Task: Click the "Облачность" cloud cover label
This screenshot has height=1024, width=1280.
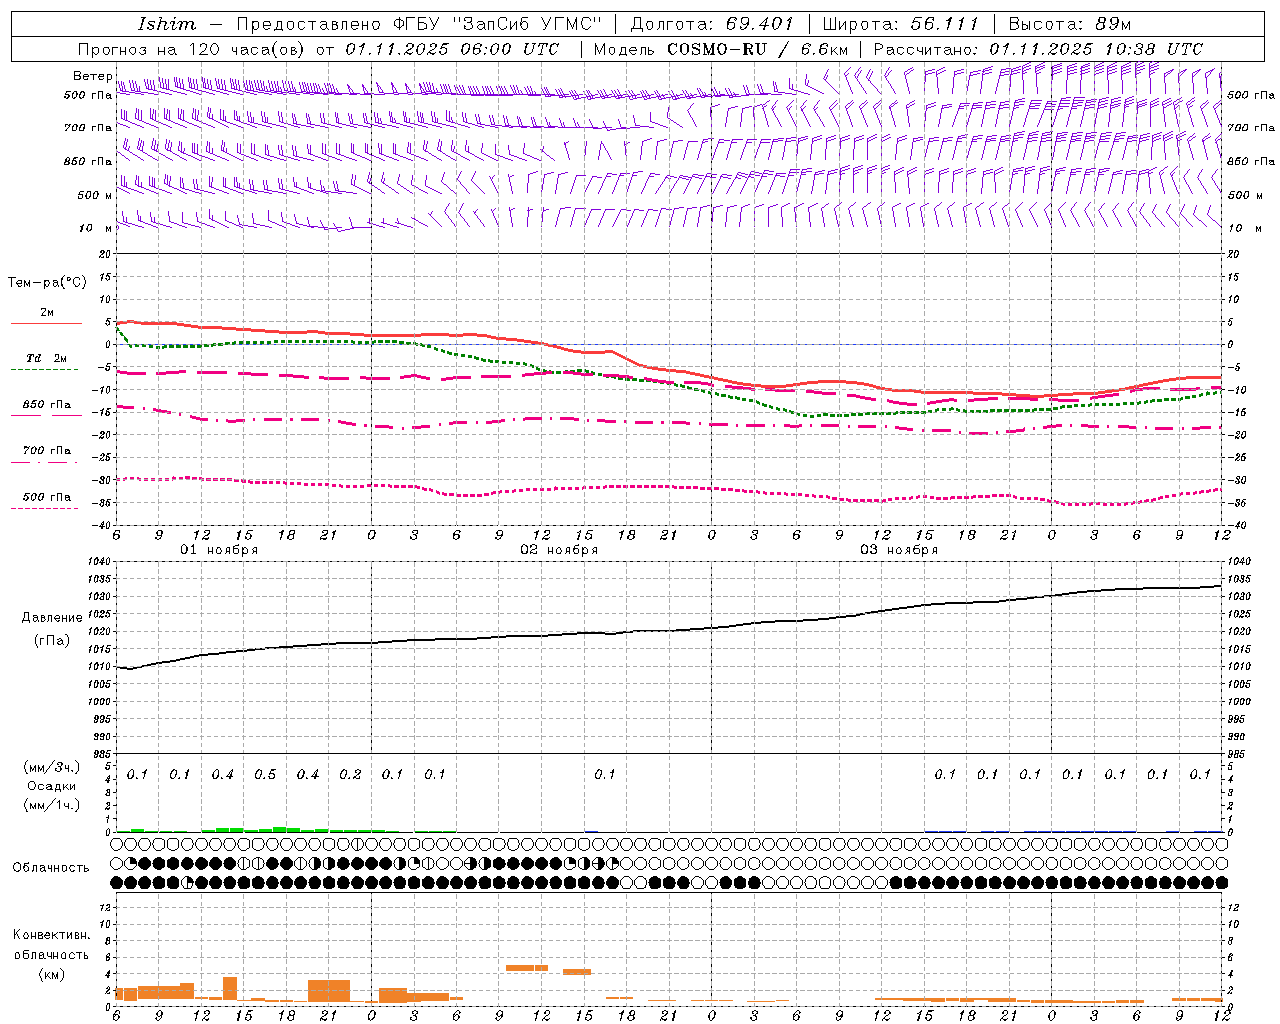Action: [51, 868]
